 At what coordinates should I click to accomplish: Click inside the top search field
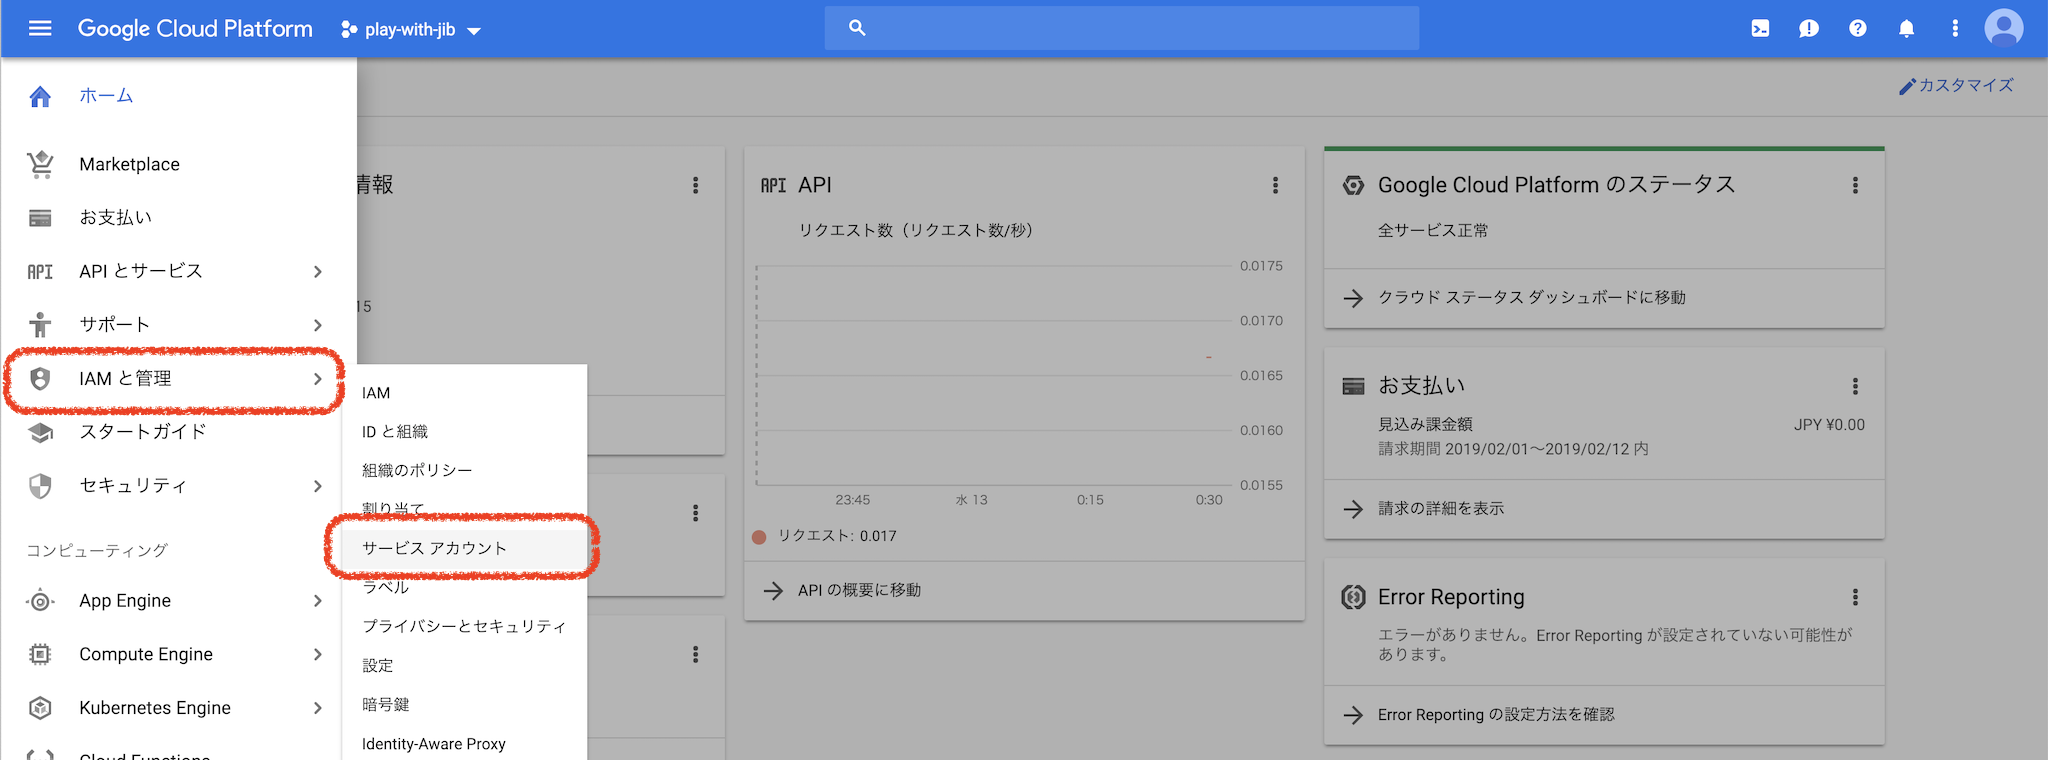pyautogui.click(x=1122, y=28)
